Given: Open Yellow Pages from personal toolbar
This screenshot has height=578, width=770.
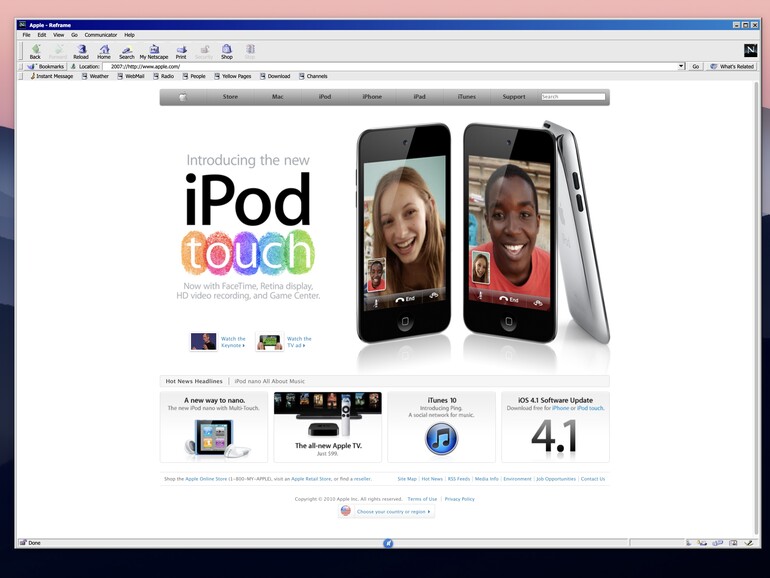Looking at the screenshot, I should 233,76.
